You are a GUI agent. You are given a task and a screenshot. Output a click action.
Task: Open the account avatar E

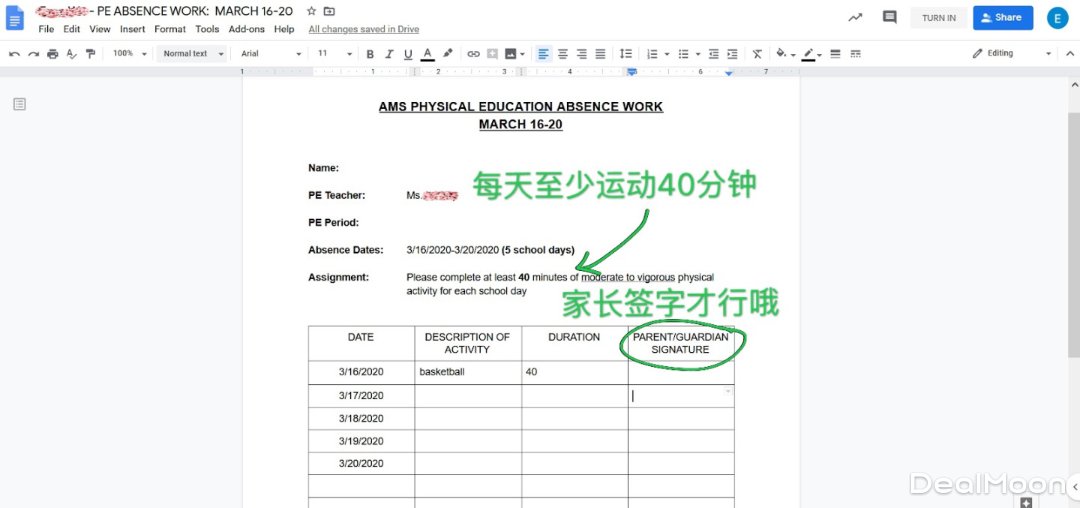[1057, 18]
